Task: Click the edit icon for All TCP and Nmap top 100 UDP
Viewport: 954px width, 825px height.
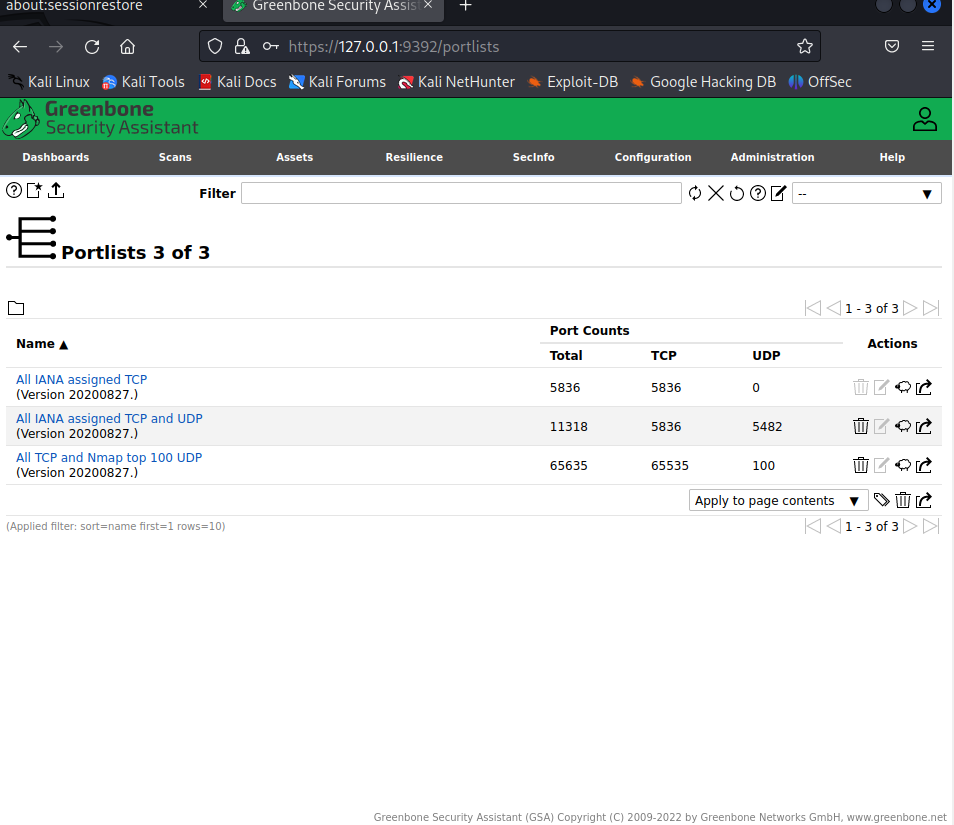Action: [x=881, y=465]
